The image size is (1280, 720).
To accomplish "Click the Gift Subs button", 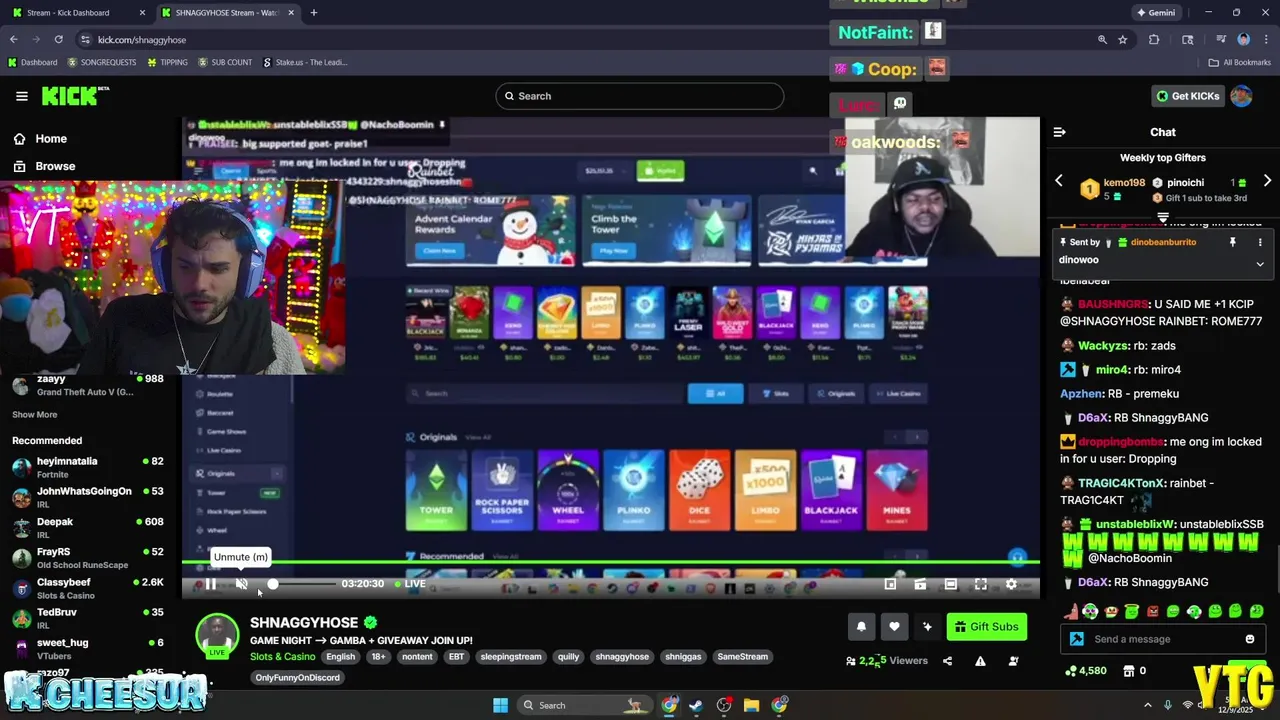I will [x=986, y=627].
